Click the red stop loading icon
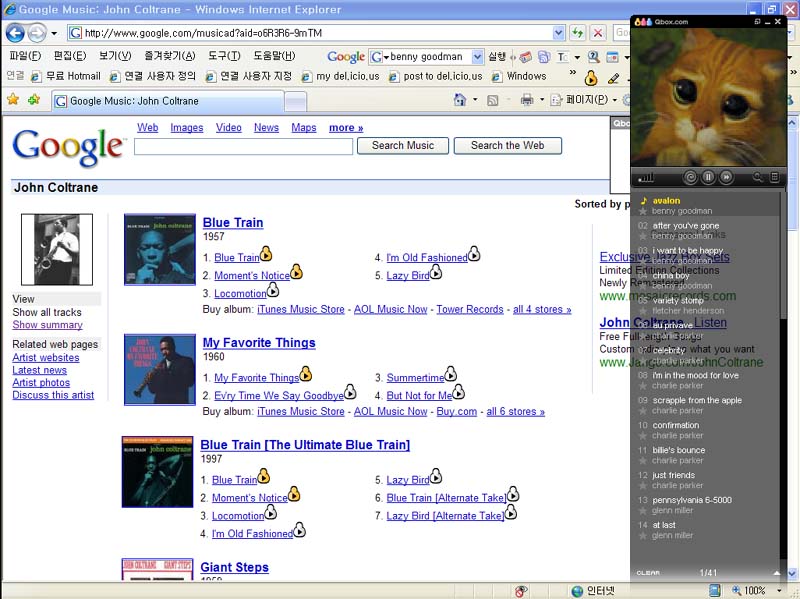Screen dimensions: 800x599 coord(597,33)
